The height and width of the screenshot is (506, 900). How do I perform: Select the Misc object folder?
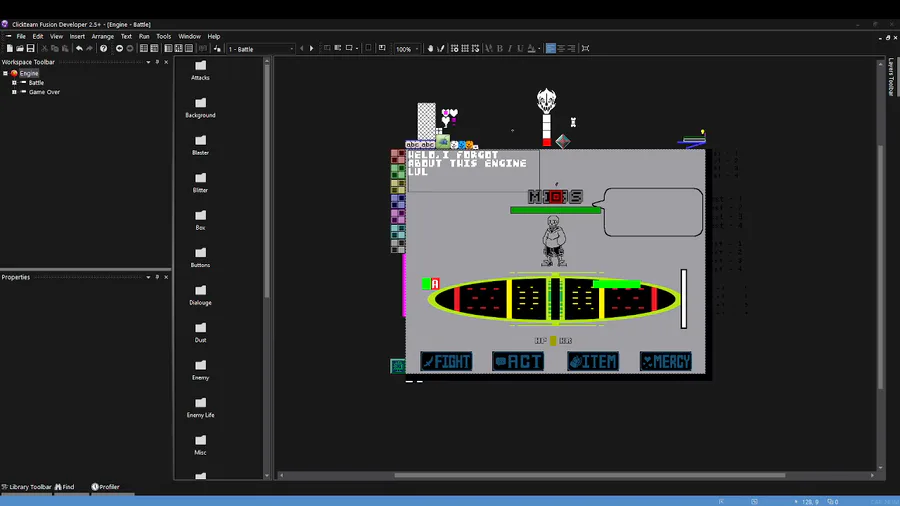pos(200,445)
